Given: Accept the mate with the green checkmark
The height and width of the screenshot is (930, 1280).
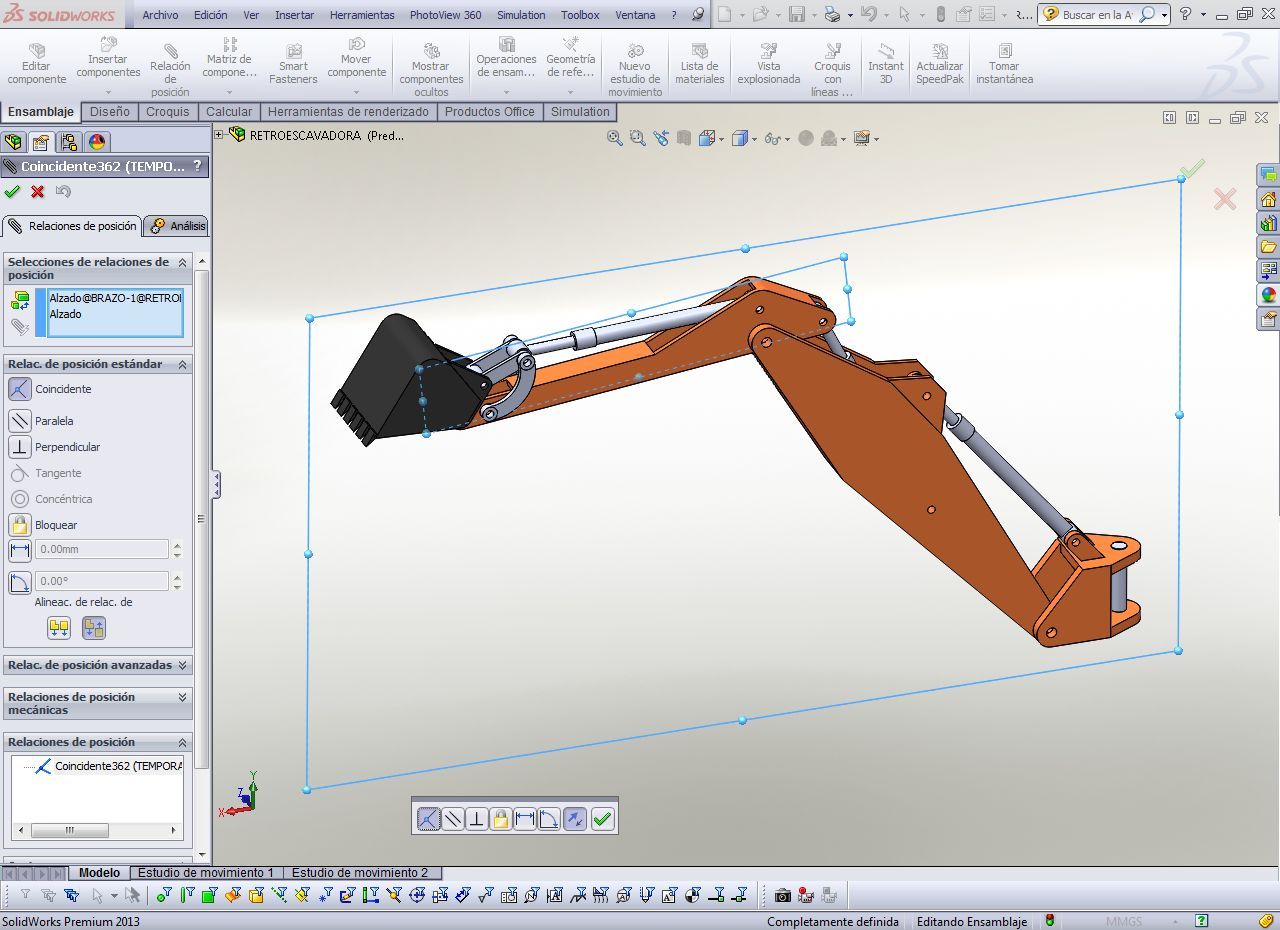Looking at the screenshot, I should 12,191.
